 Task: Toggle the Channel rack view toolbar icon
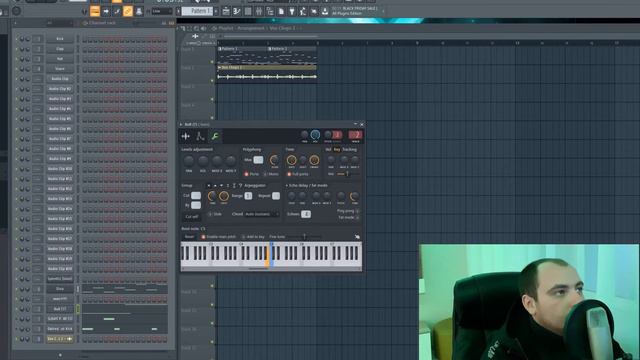[248, 11]
